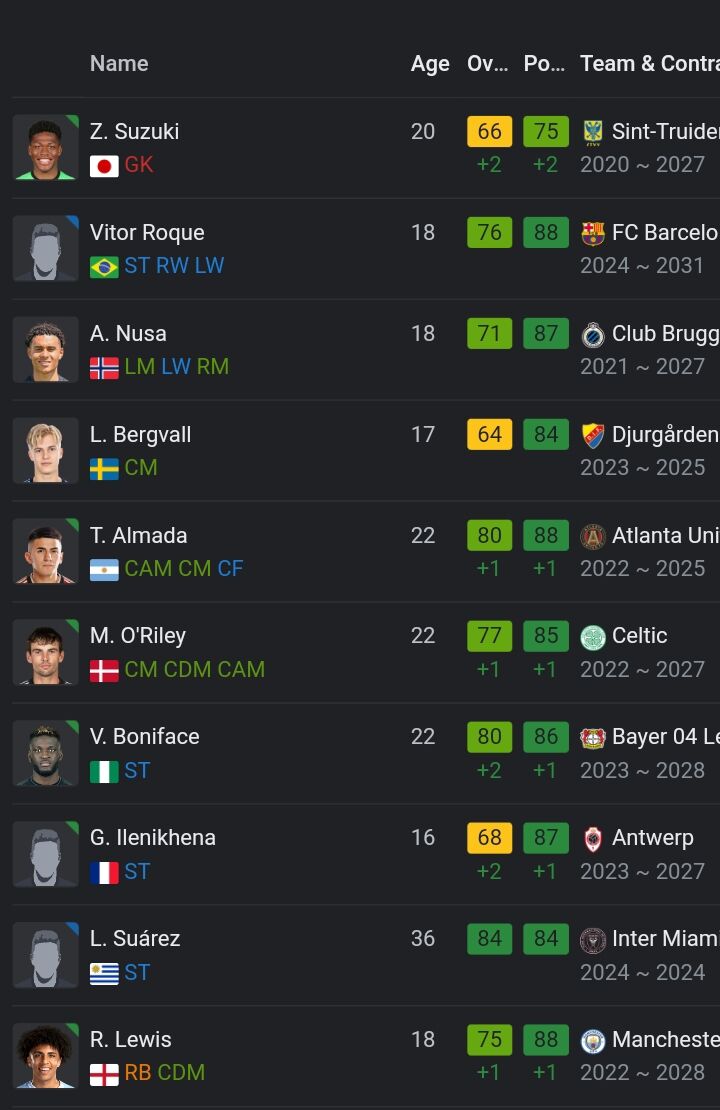Click the Japan flag beside GK
This screenshot has height=1110, width=720.
coord(104,166)
